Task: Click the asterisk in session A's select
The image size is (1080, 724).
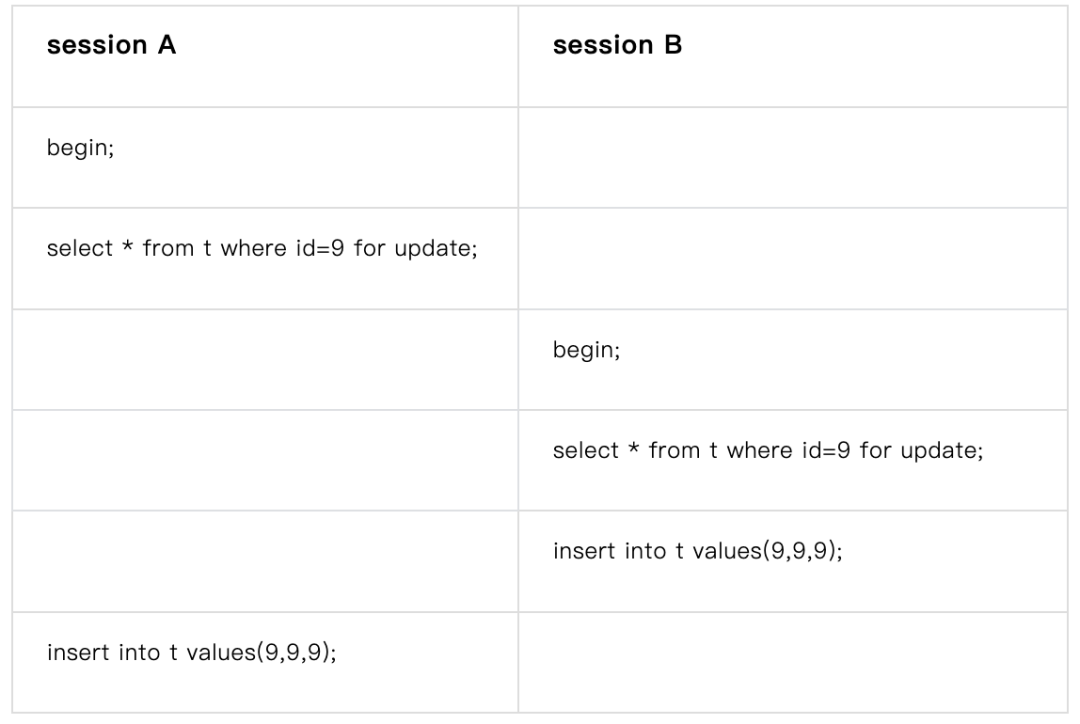Action: tap(128, 248)
